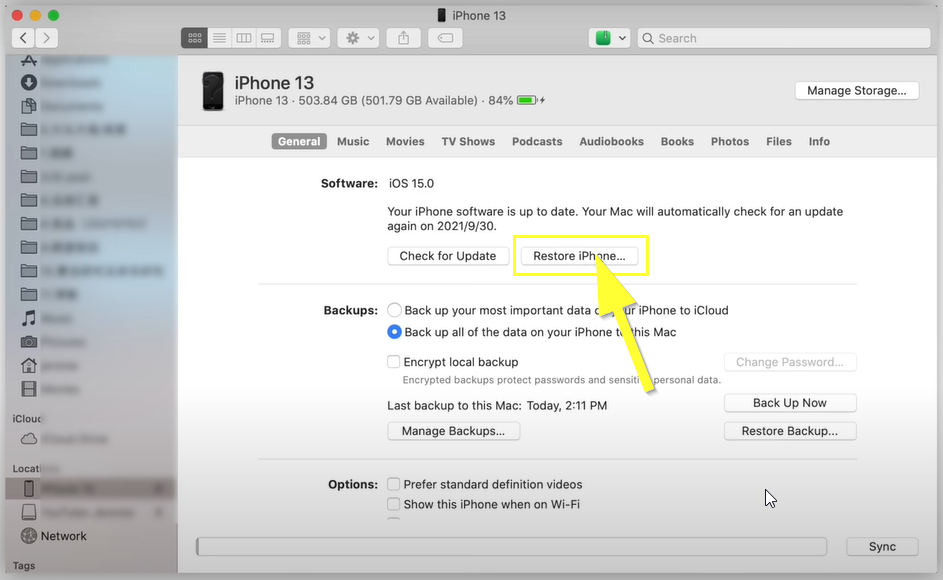Viewport: 943px width, 580px height.
Task: Click the Share toolbar icon
Action: click(404, 38)
